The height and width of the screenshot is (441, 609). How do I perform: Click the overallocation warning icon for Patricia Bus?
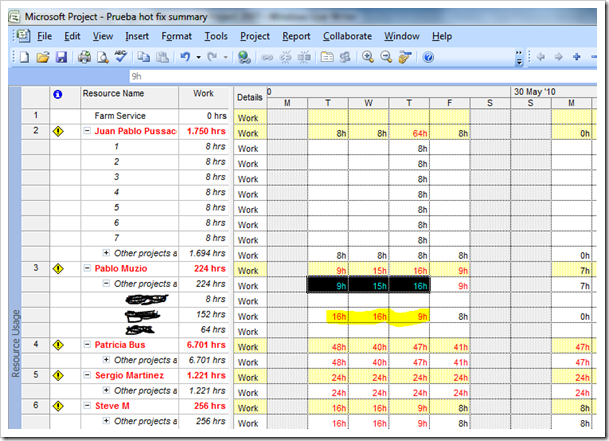58,345
